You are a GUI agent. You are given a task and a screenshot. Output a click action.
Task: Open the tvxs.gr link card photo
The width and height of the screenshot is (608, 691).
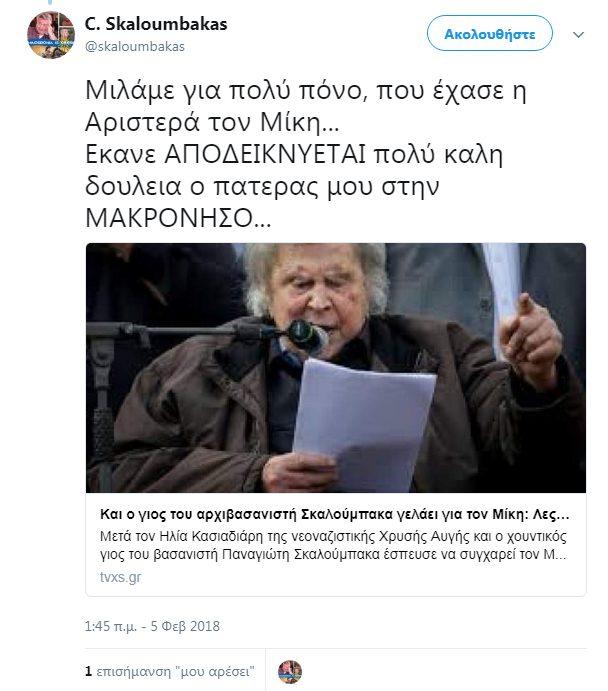point(336,368)
